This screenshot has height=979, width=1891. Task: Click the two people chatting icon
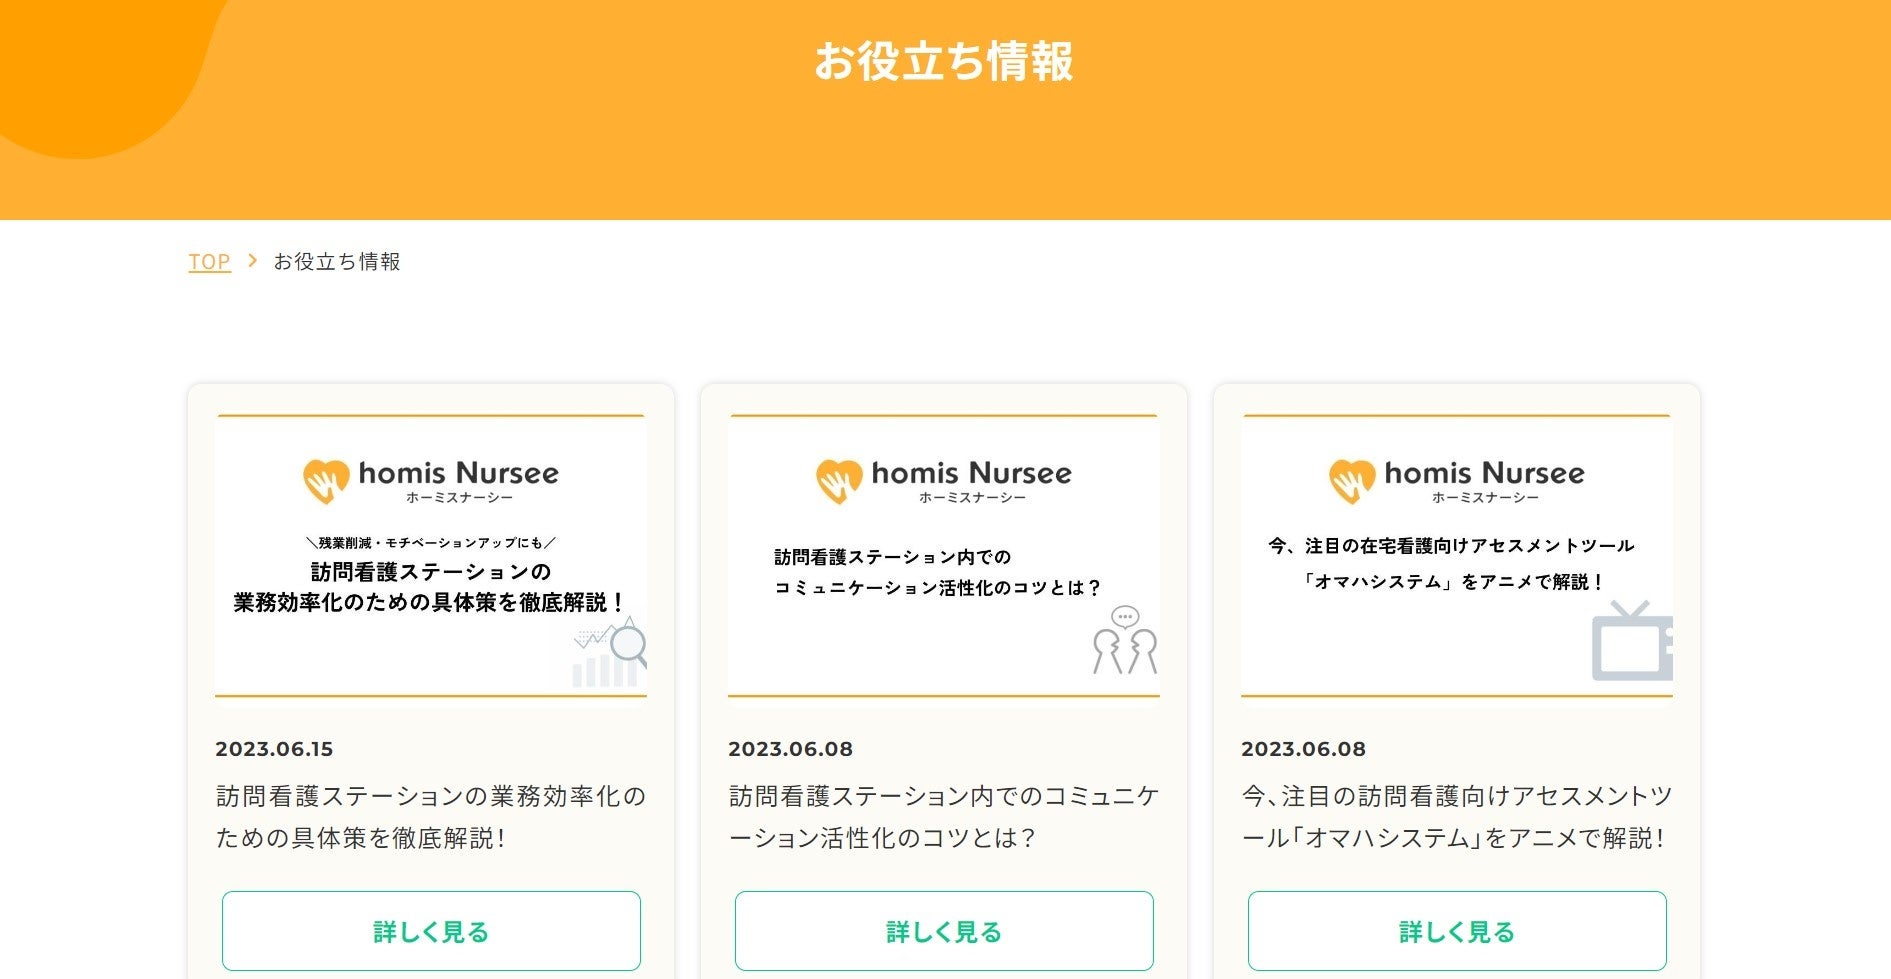pyautogui.click(x=1125, y=641)
